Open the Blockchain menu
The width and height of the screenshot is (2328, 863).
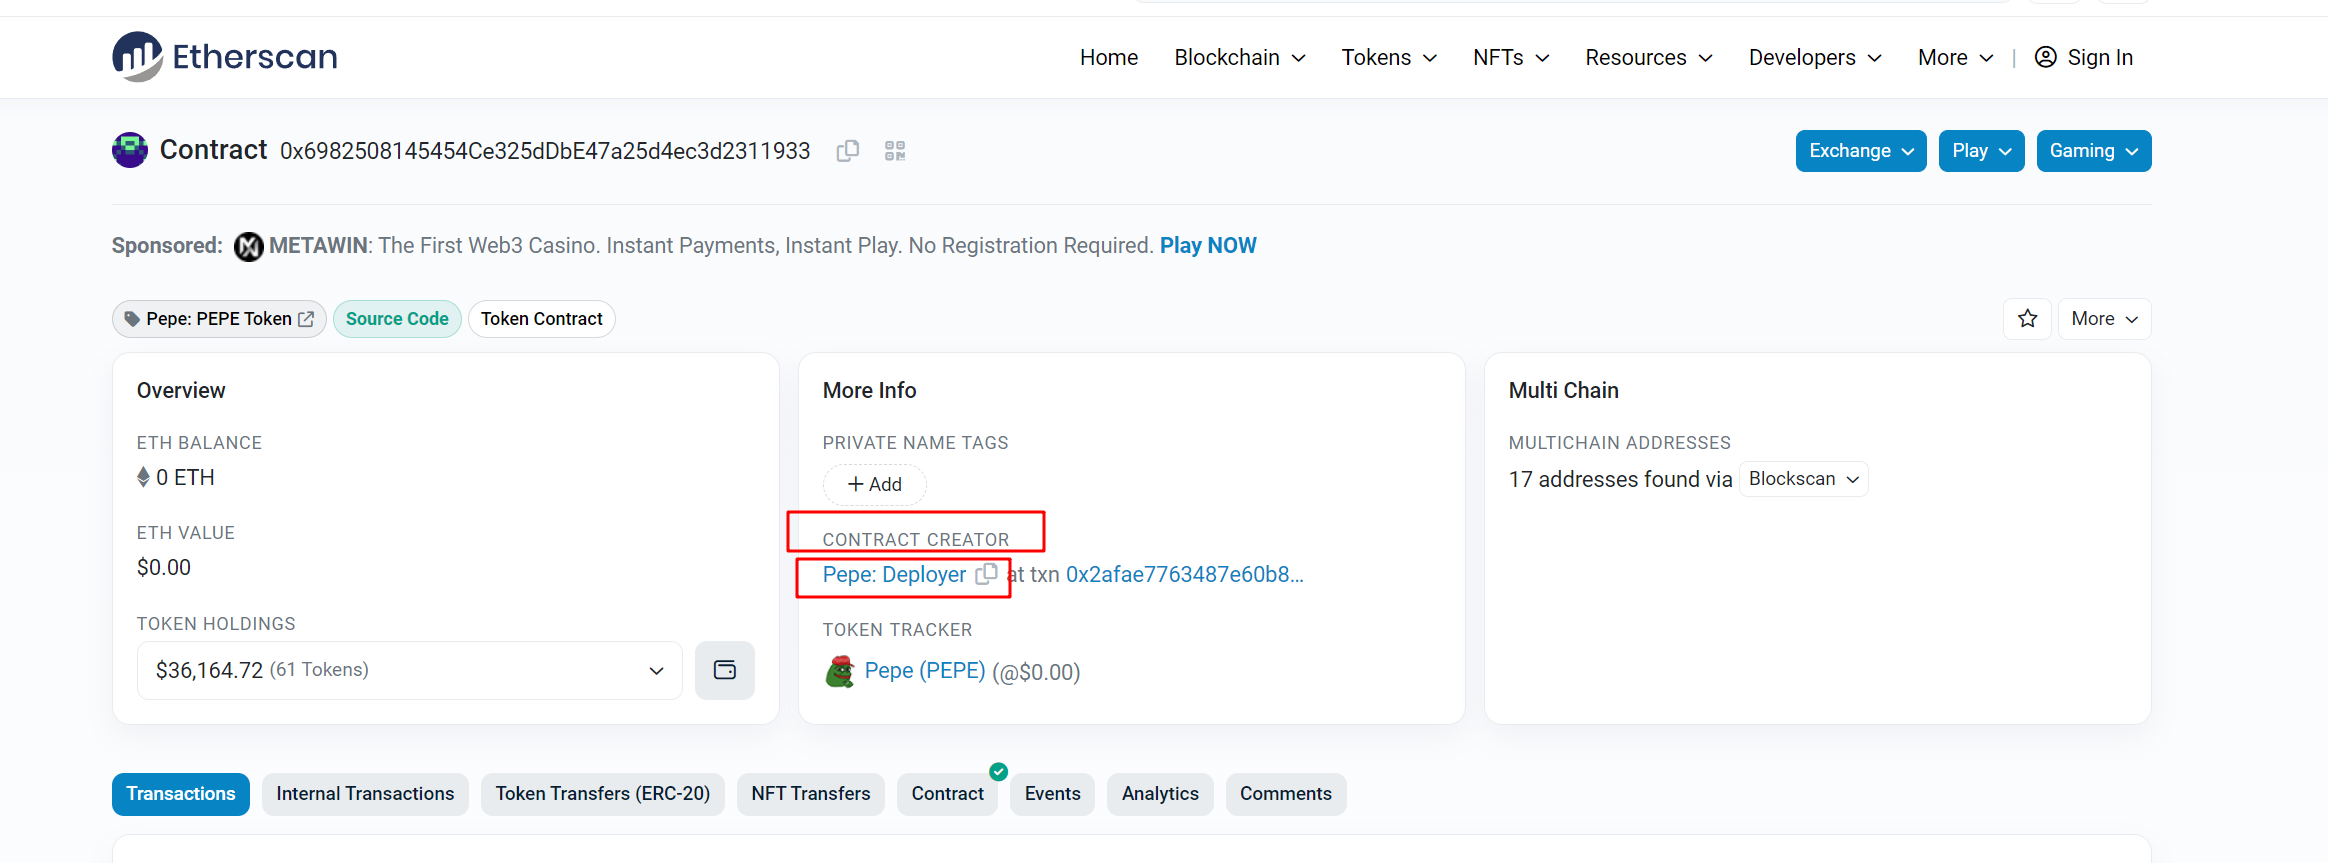1240,57
